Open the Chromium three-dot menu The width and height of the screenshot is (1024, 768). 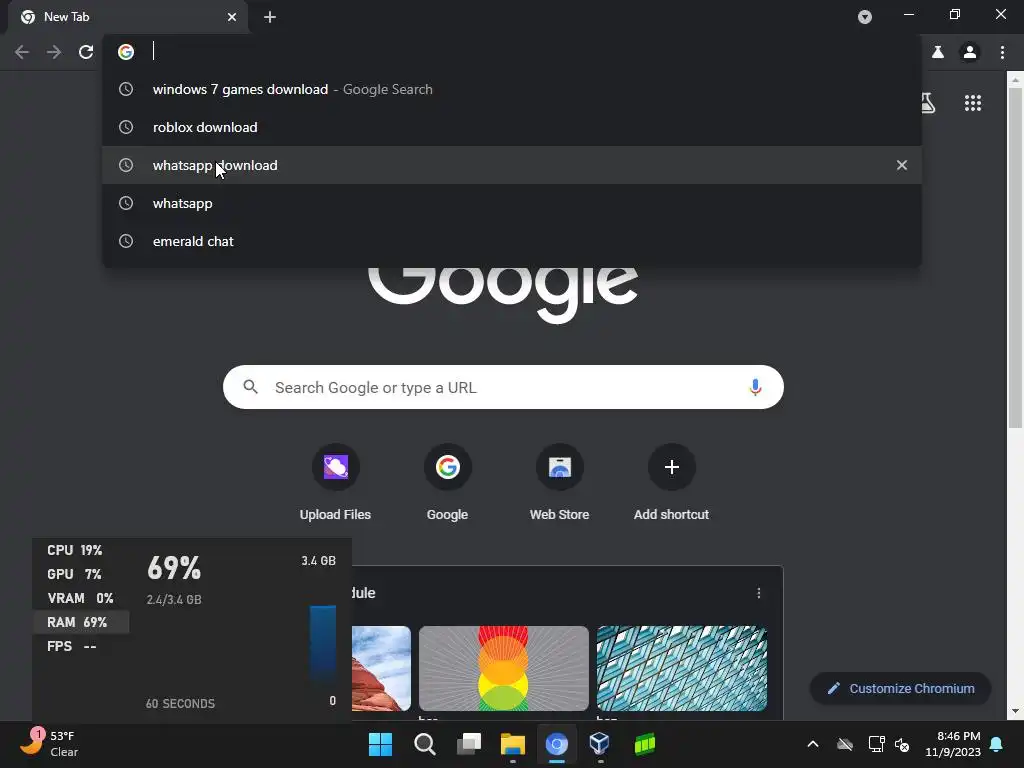coord(1002,52)
